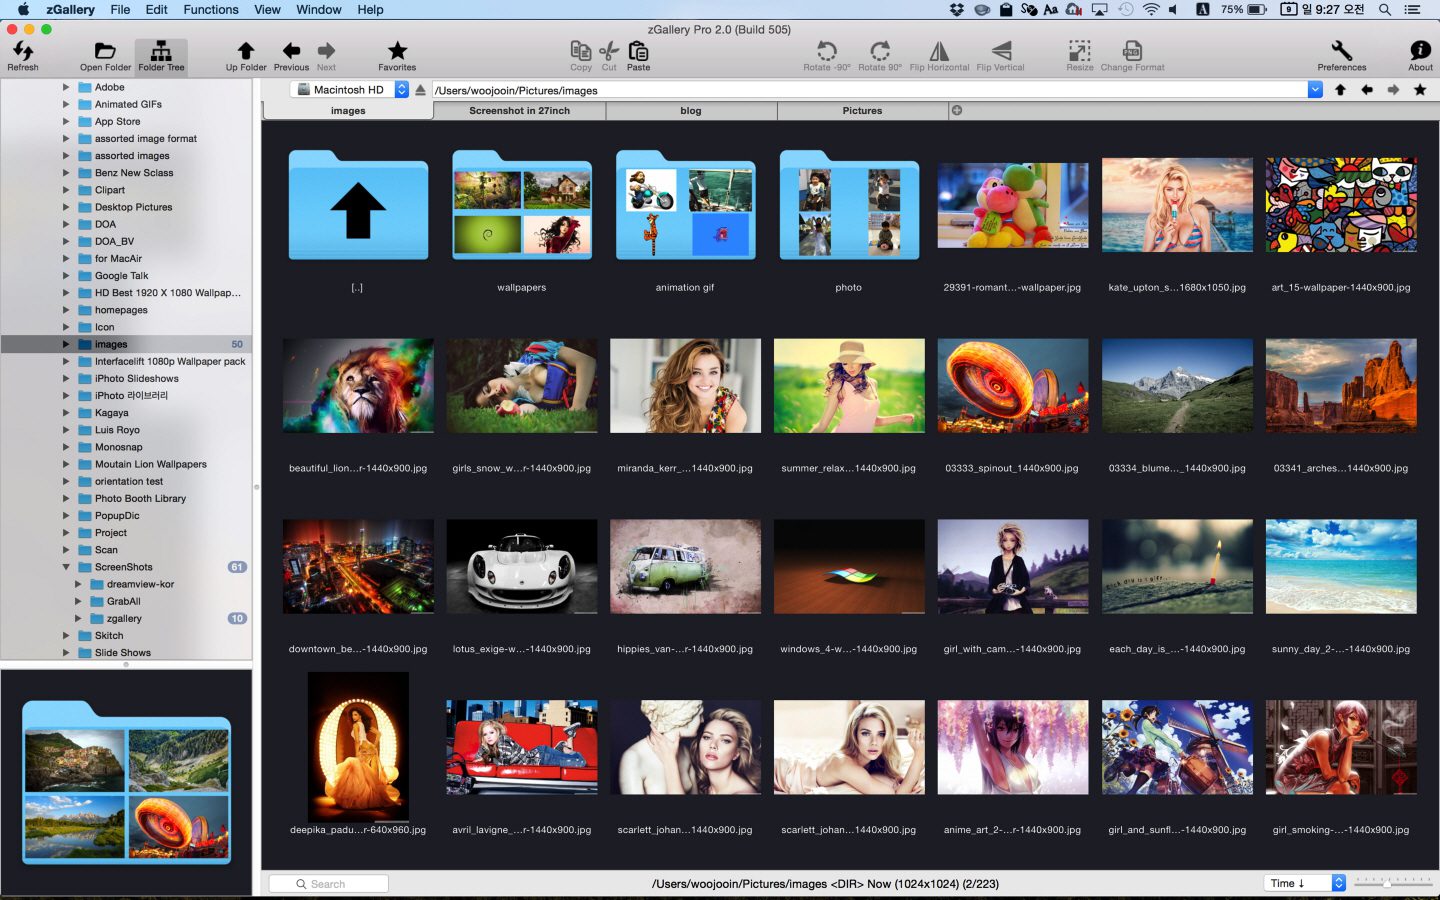Open the Functions menu in the menu bar

pyautogui.click(x=211, y=9)
